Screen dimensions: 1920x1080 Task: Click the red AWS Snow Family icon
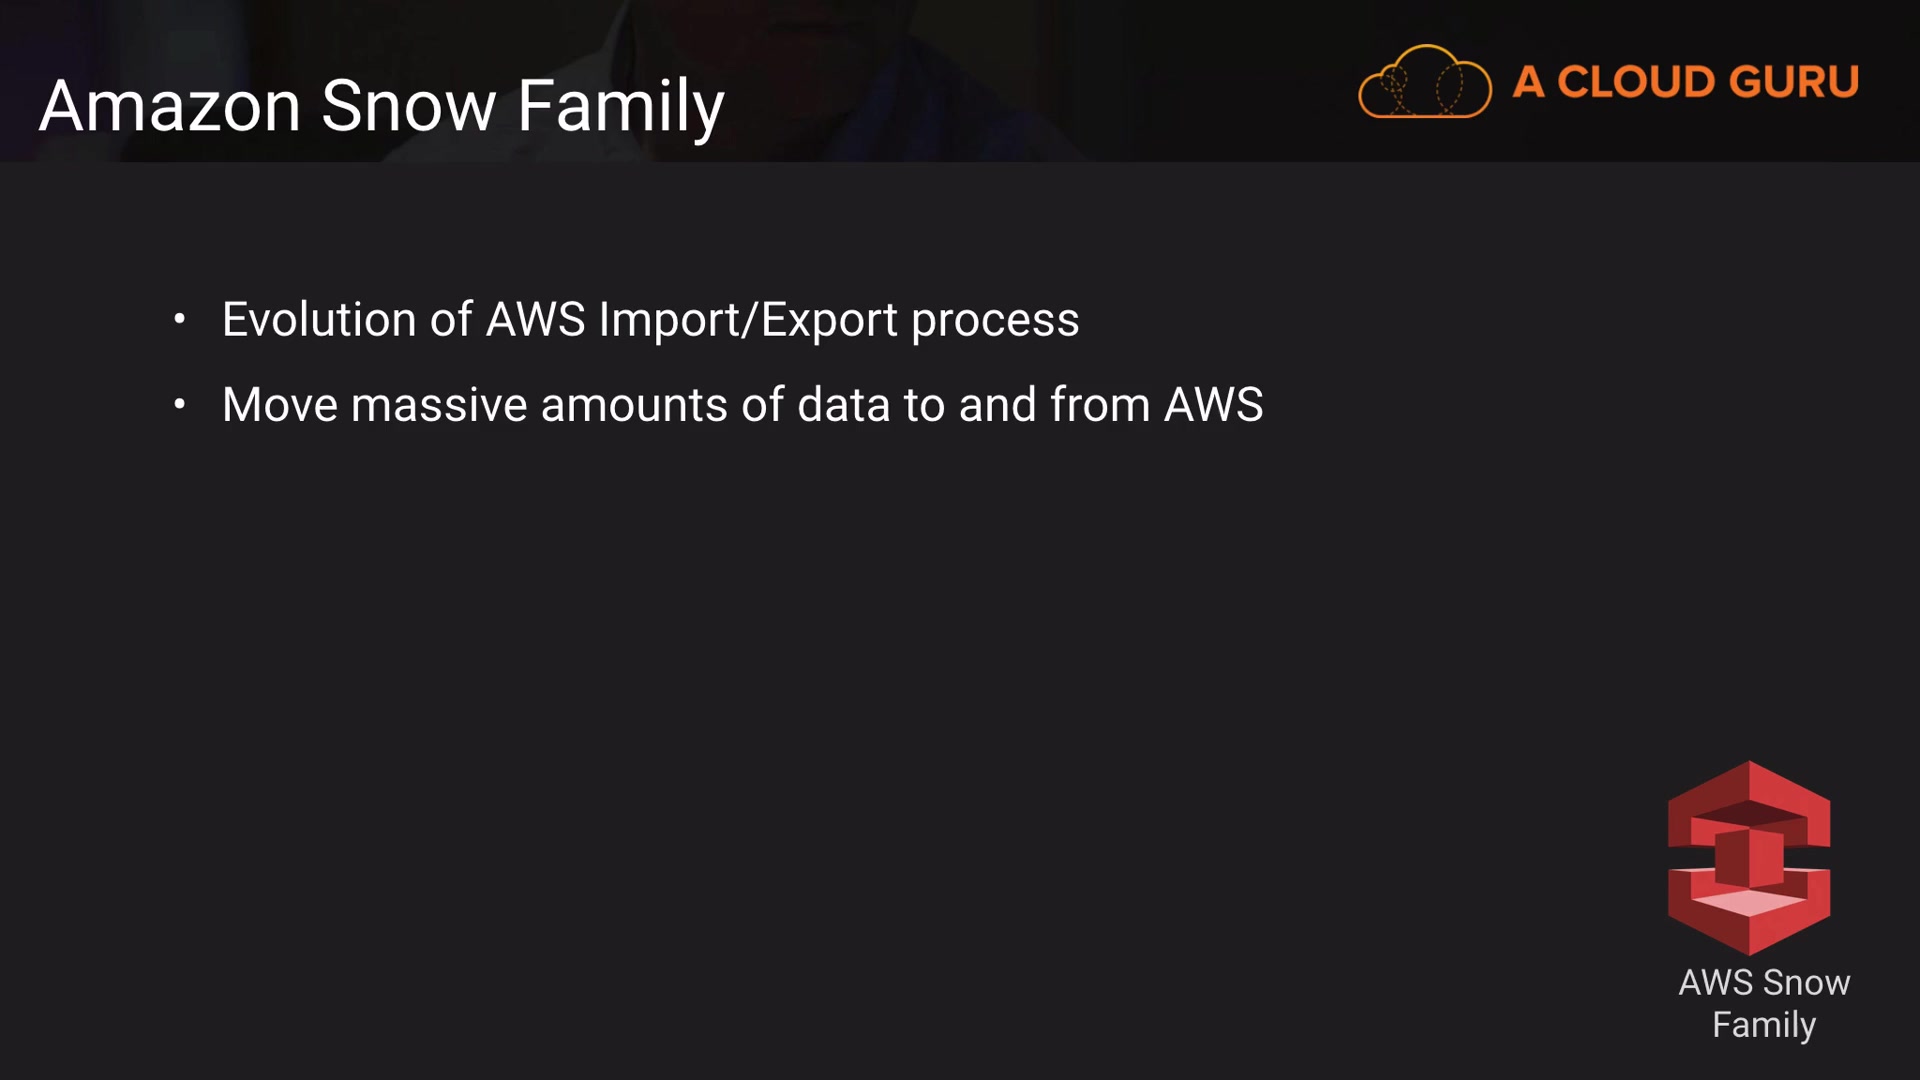(x=1749, y=857)
